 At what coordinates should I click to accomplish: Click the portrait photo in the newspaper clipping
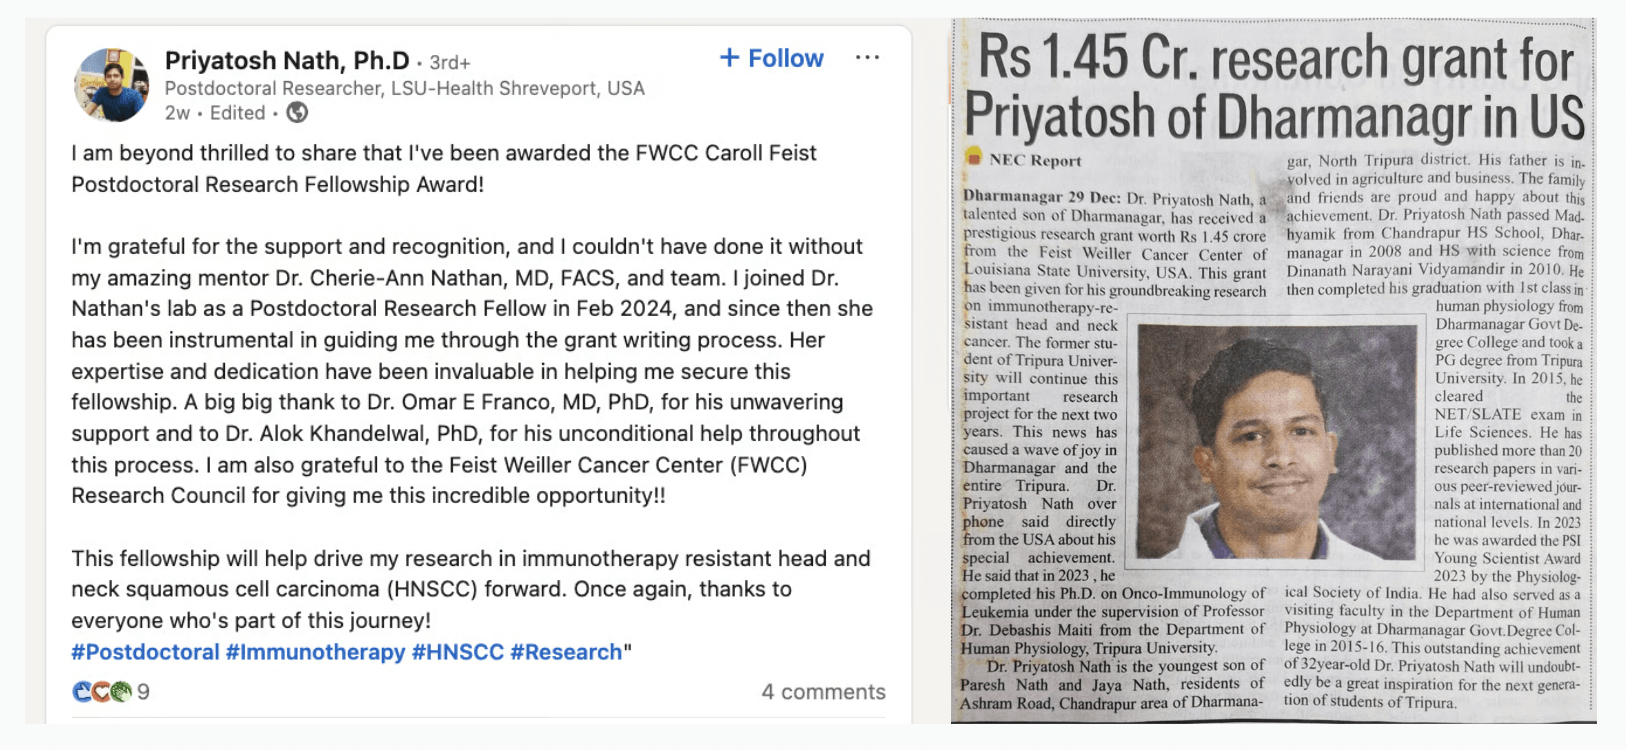point(1278,444)
